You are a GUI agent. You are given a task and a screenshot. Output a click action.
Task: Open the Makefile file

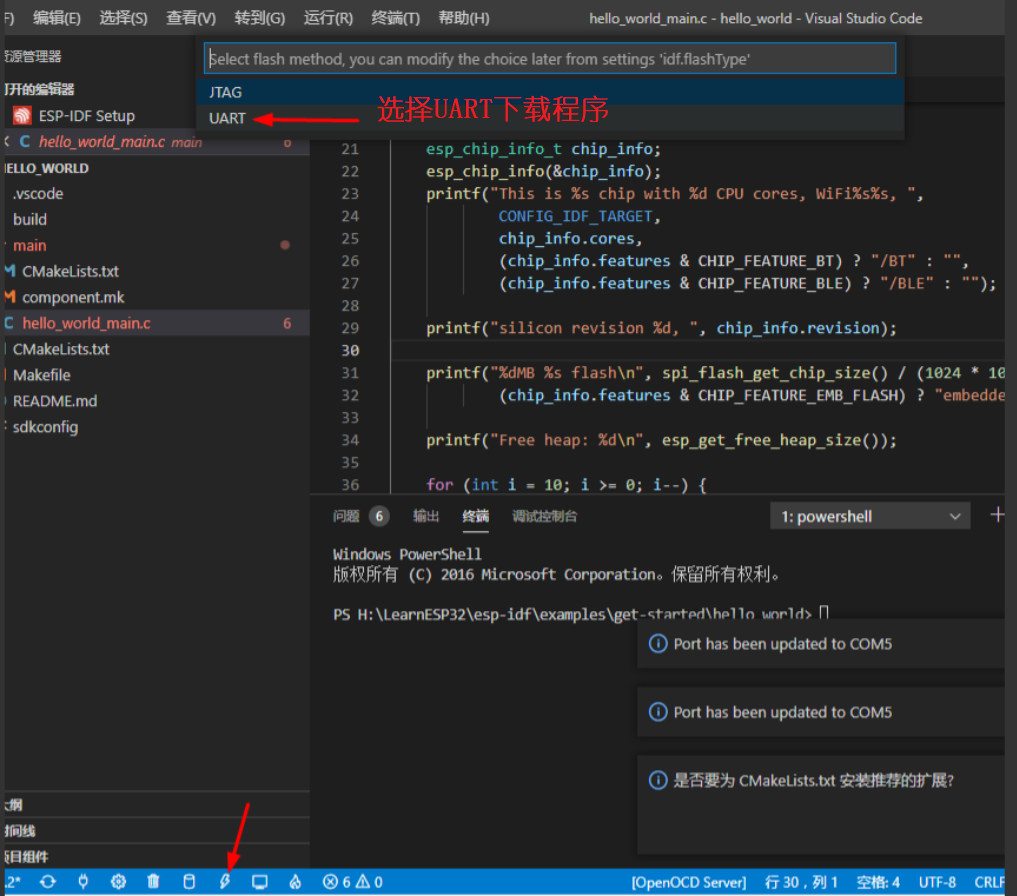pyautogui.click(x=156, y=375)
